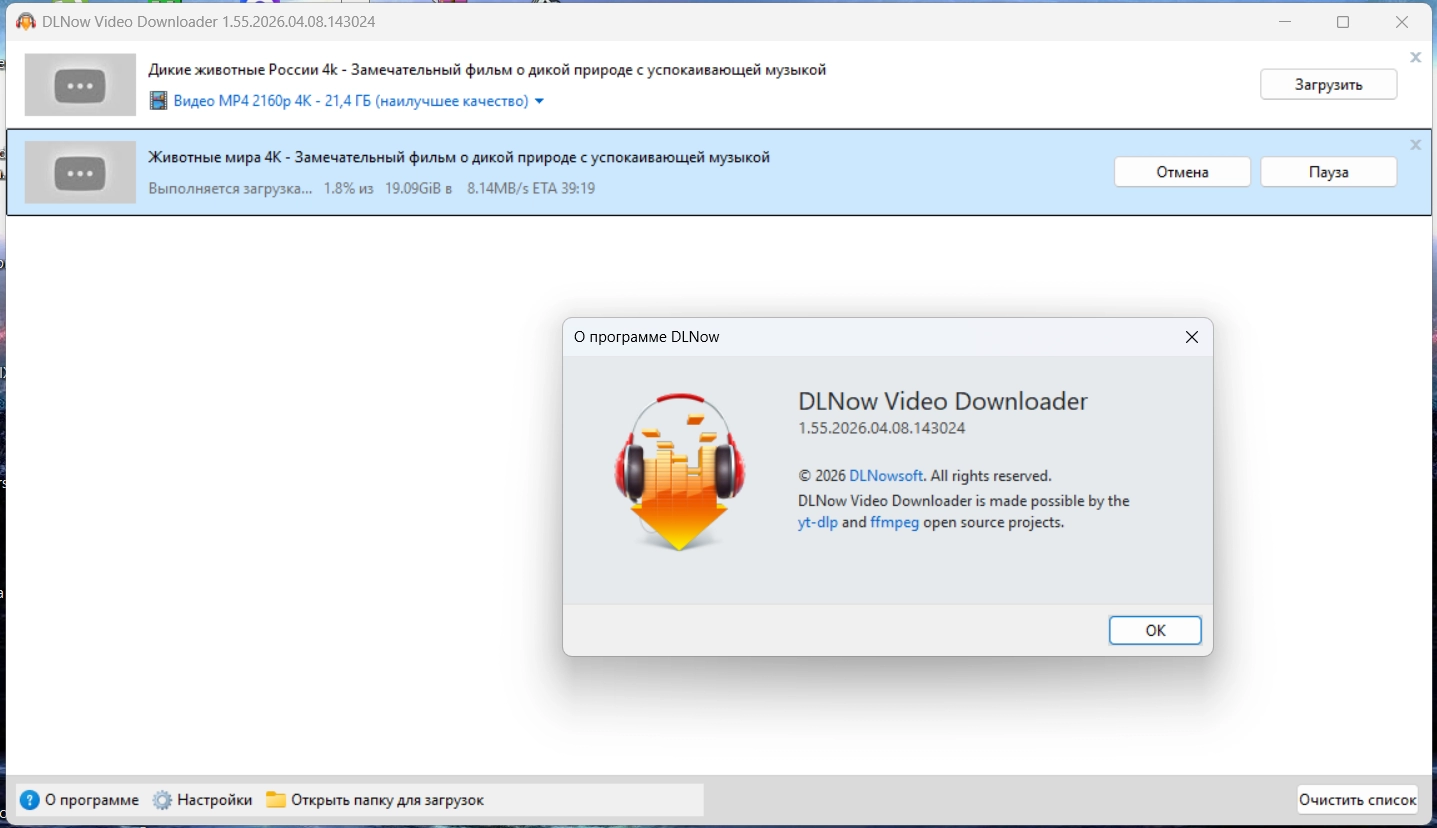Screen dimensions: 1437x828
Task: Click thumbnail of Животные мира 4K video
Action: [80, 172]
